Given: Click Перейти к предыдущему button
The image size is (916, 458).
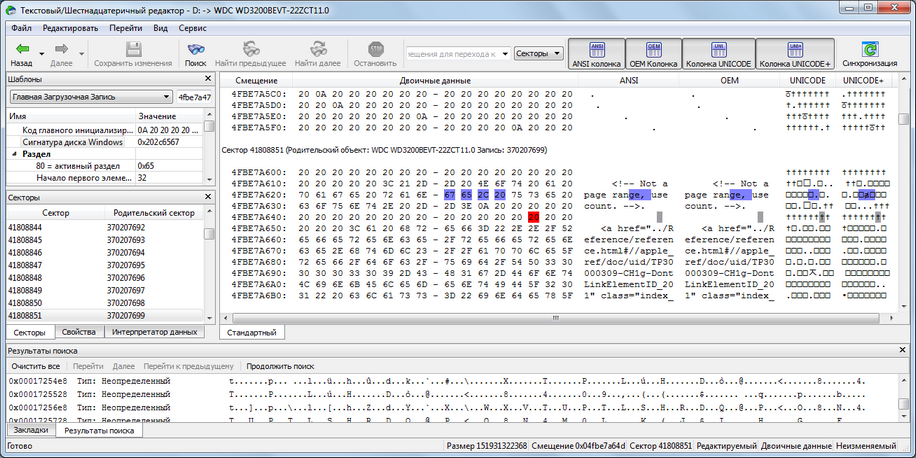Looking at the screenshot, I should tap(189, 366).
